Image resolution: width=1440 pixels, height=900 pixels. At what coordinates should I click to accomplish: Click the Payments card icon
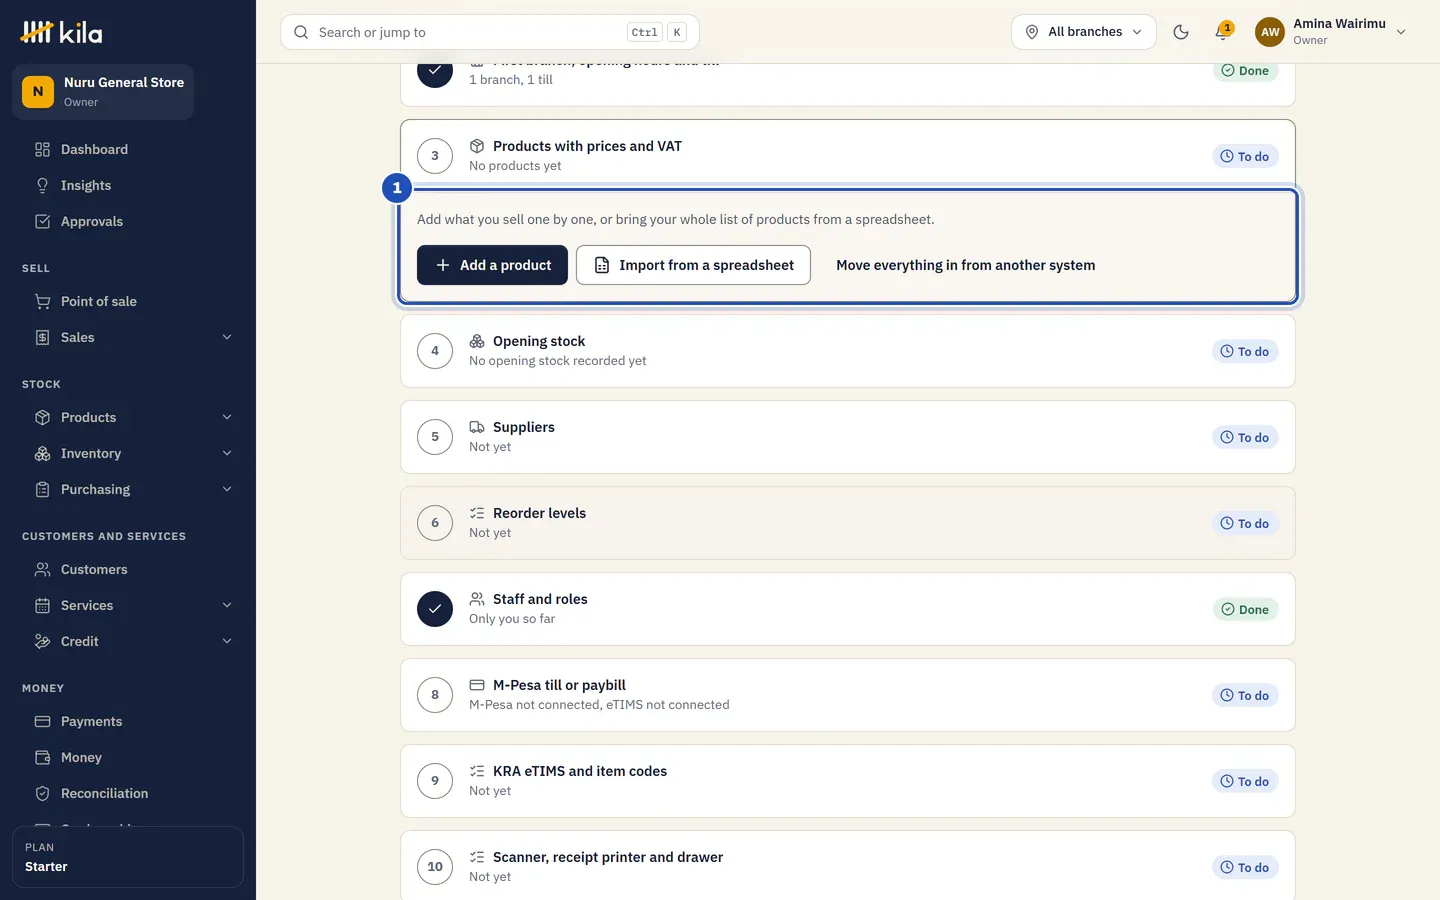(42, 722)
